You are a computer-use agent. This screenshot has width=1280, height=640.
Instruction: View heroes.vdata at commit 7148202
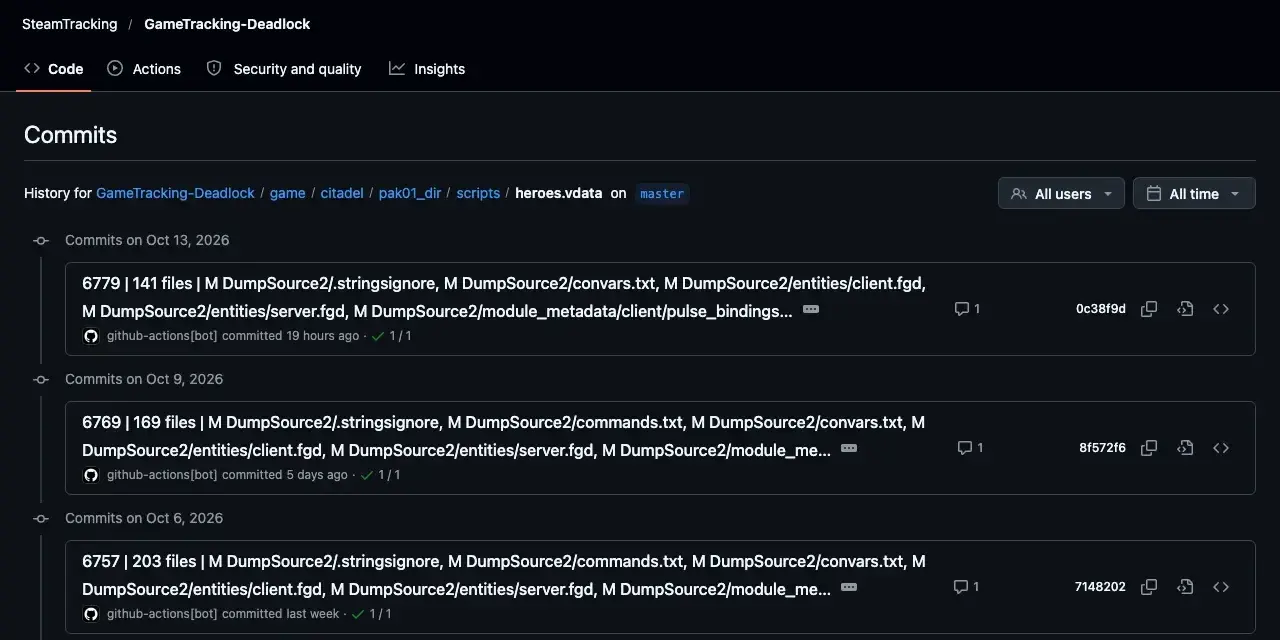point(1185,587)
